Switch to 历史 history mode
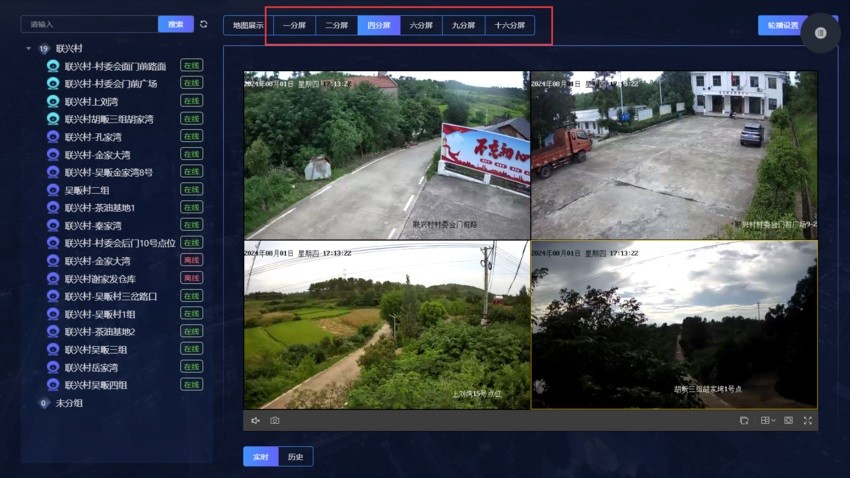The image size is (850, 478). point(295,456)
